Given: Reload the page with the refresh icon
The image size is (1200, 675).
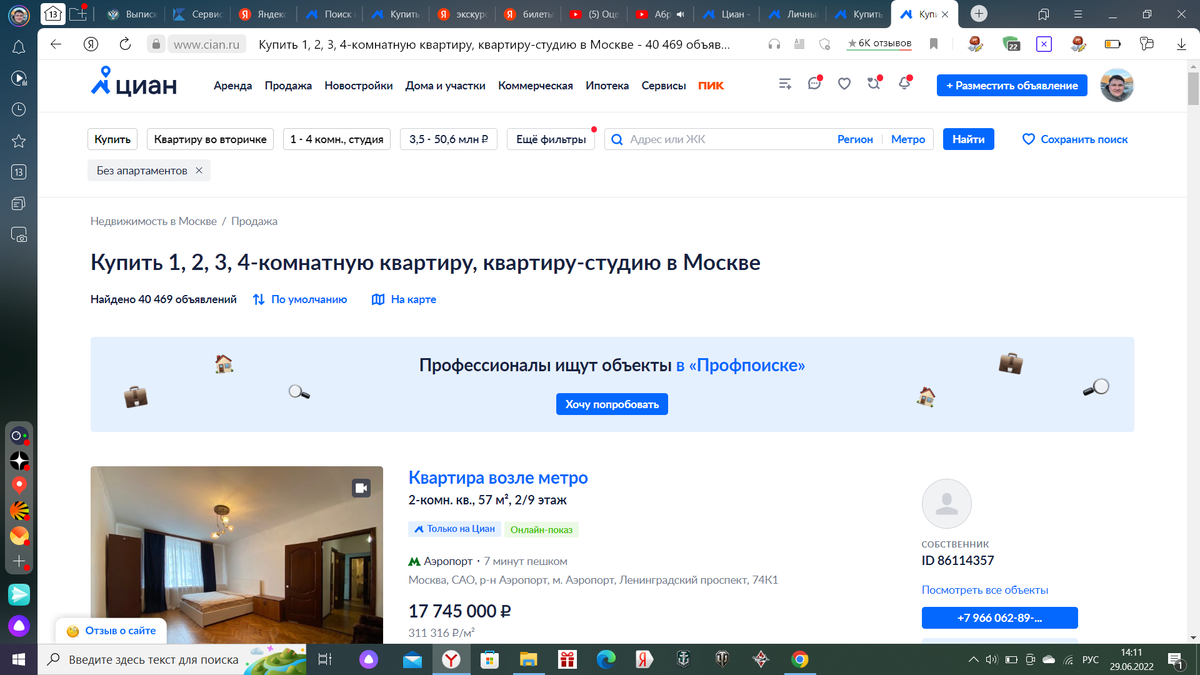Looking at the screenshot, I should (123, 43).
